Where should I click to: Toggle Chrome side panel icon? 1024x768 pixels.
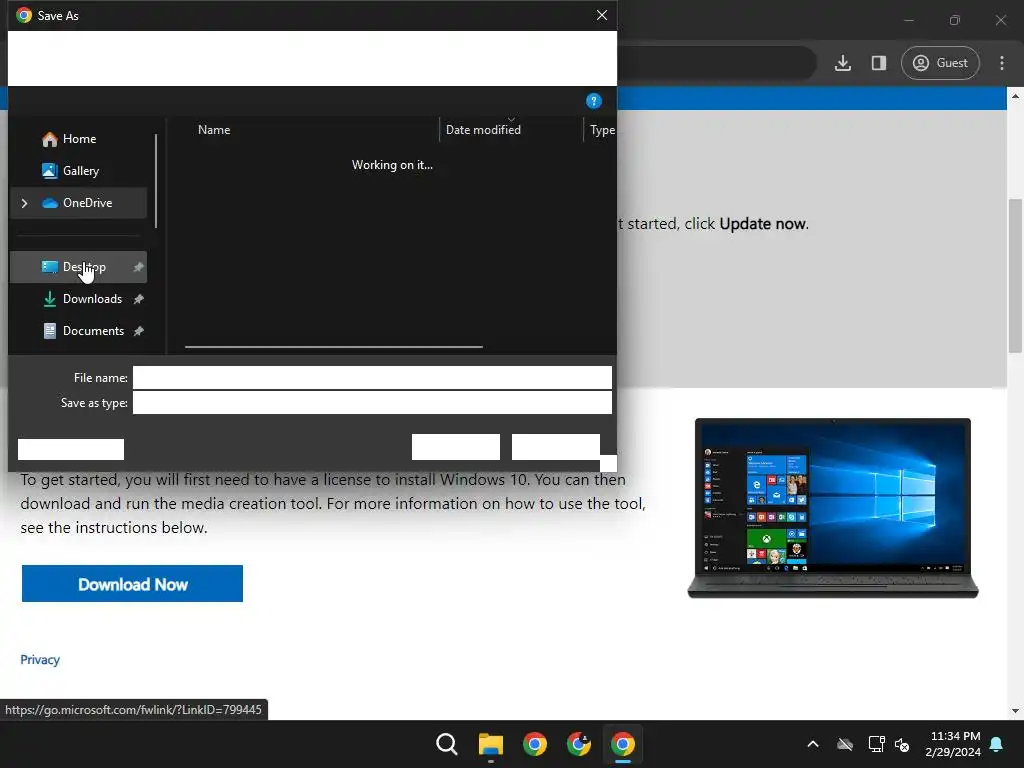(879, 63)
